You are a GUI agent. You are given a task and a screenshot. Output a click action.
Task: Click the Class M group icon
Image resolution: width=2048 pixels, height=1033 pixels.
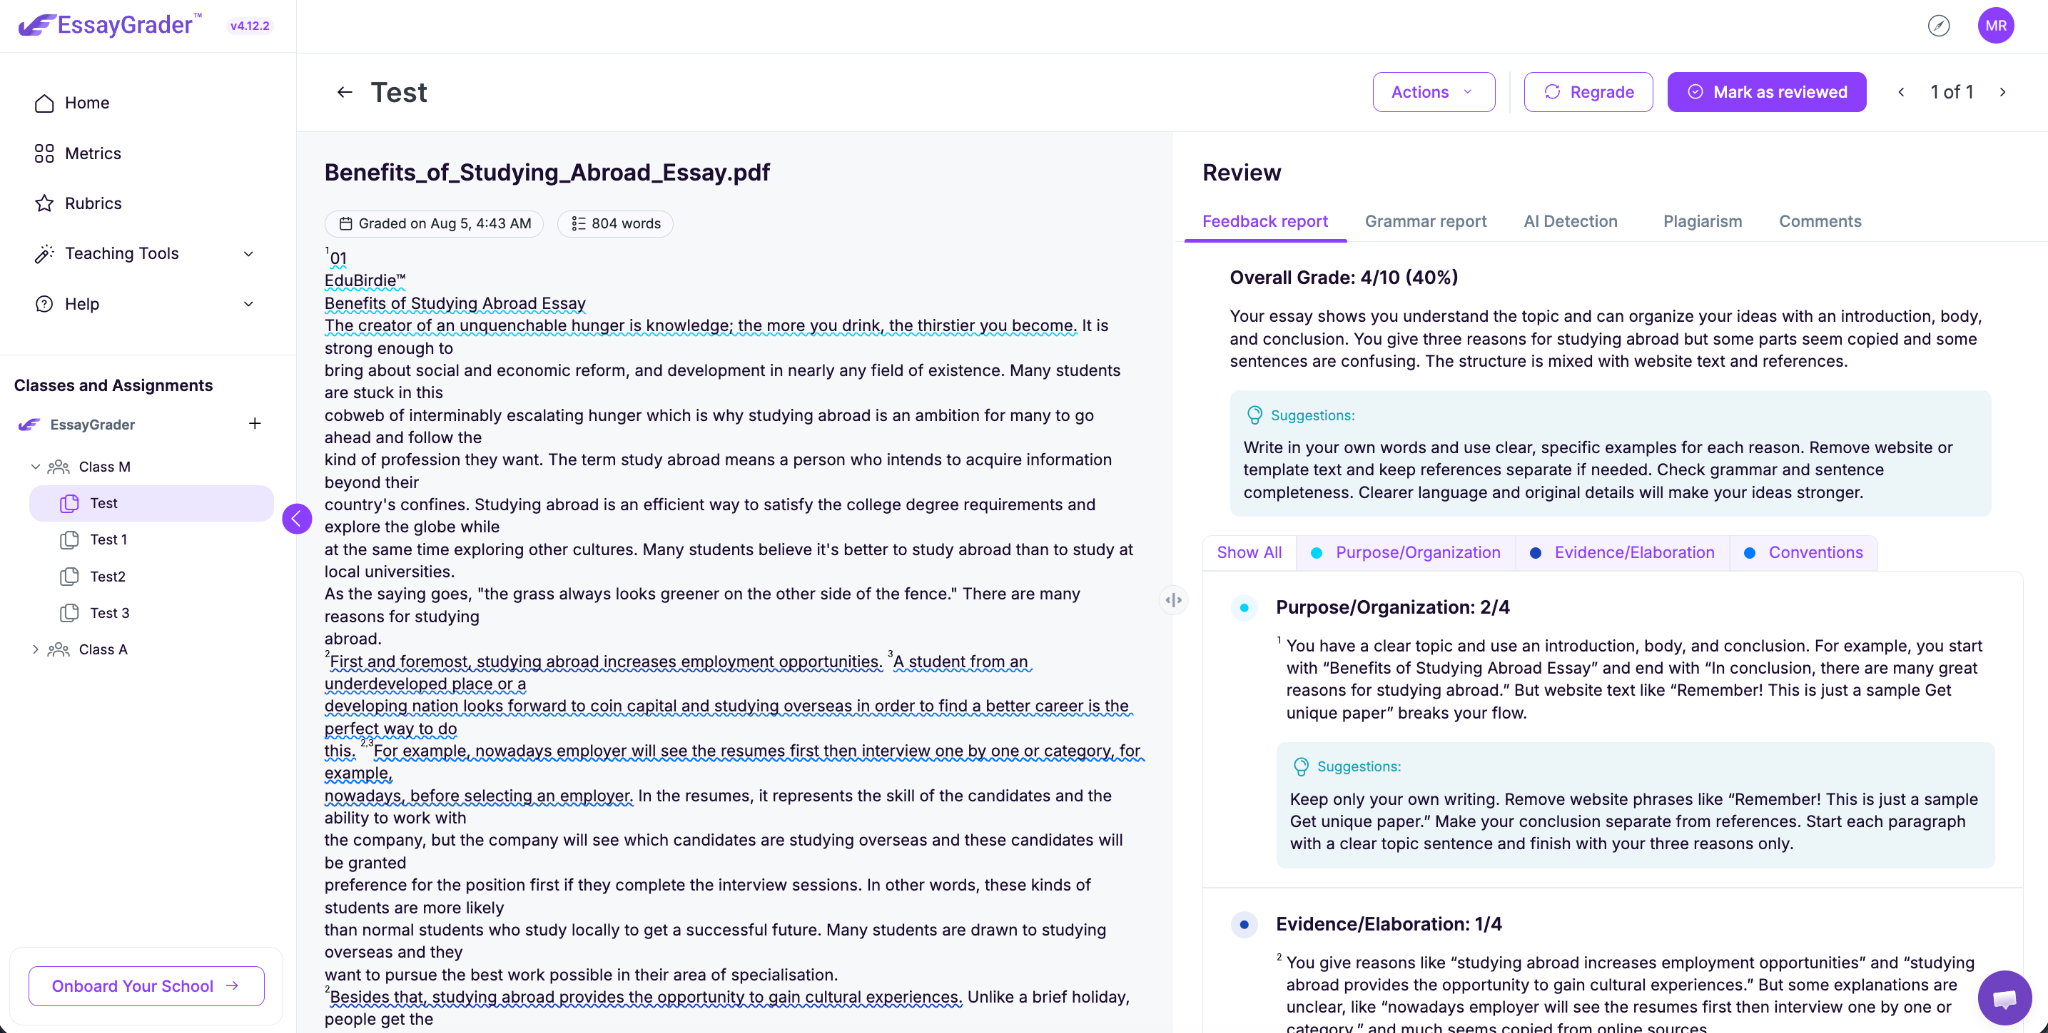click(59, 467)
